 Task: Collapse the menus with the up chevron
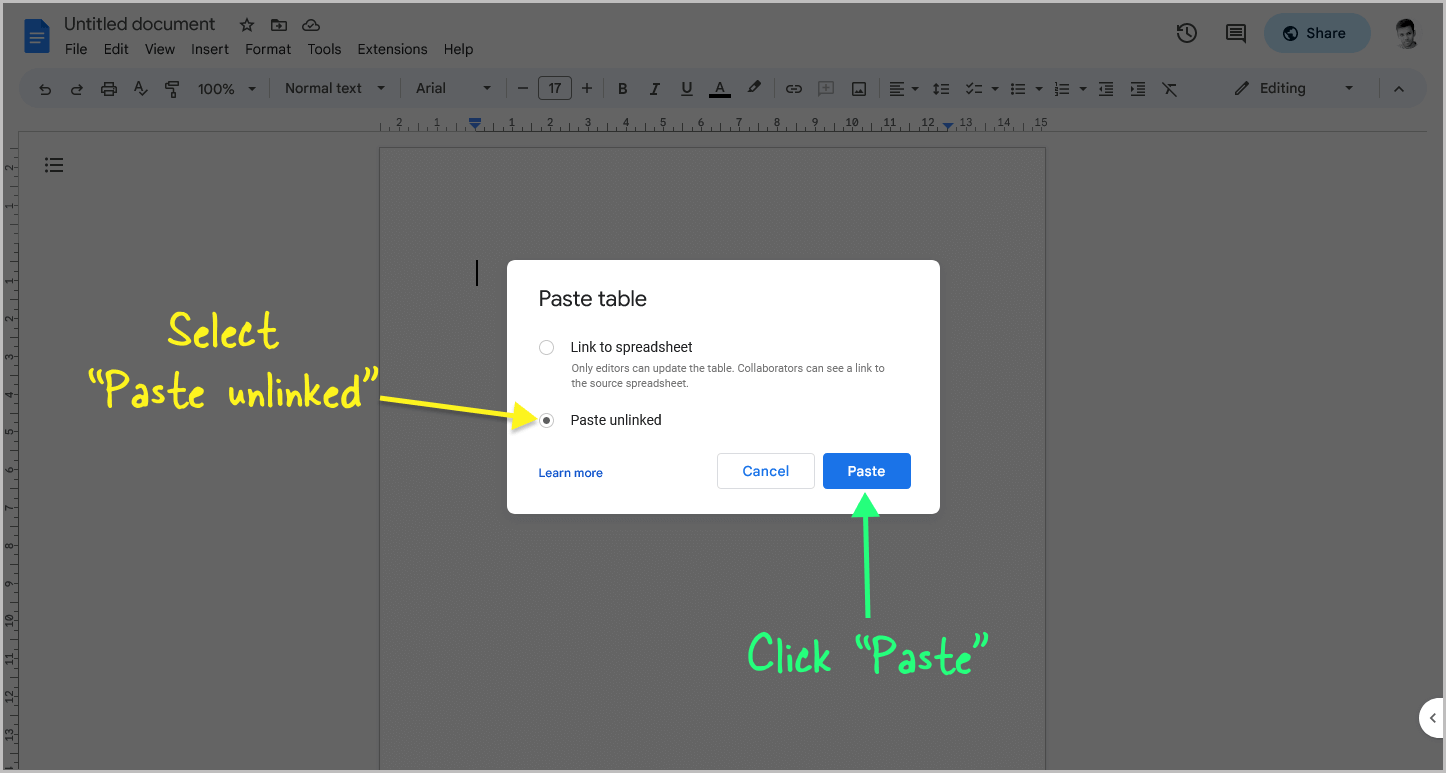point(1399,89)
